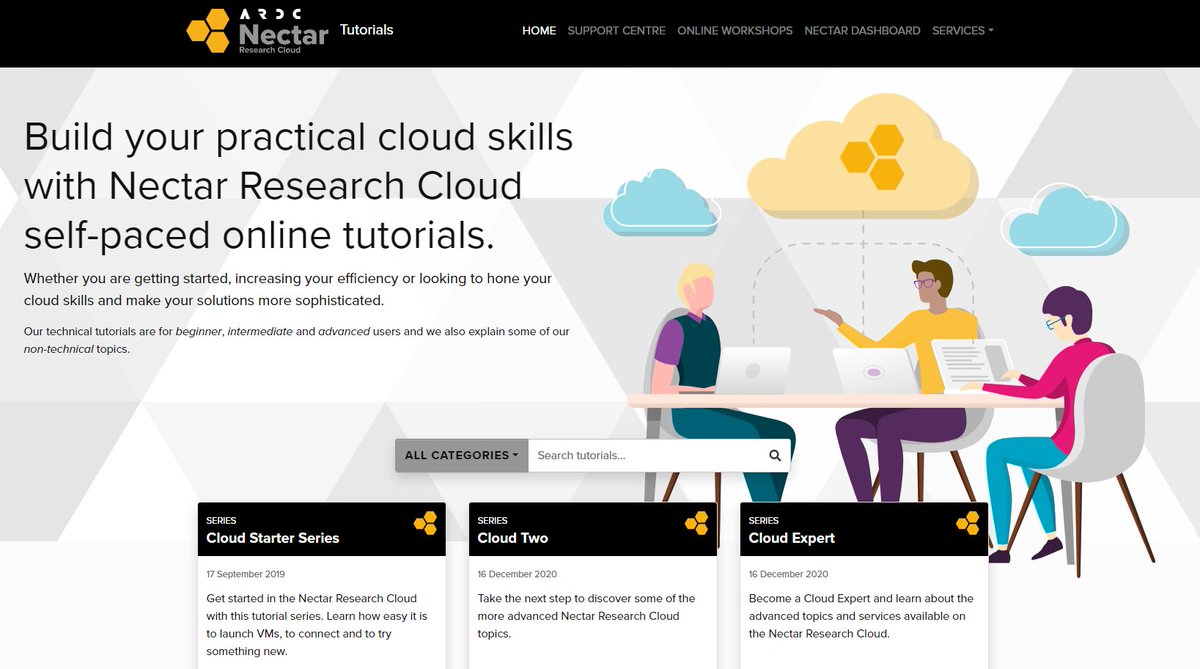The image size is (1200, 669).
Task: Expand the Services menu
Action: [962, 31]
